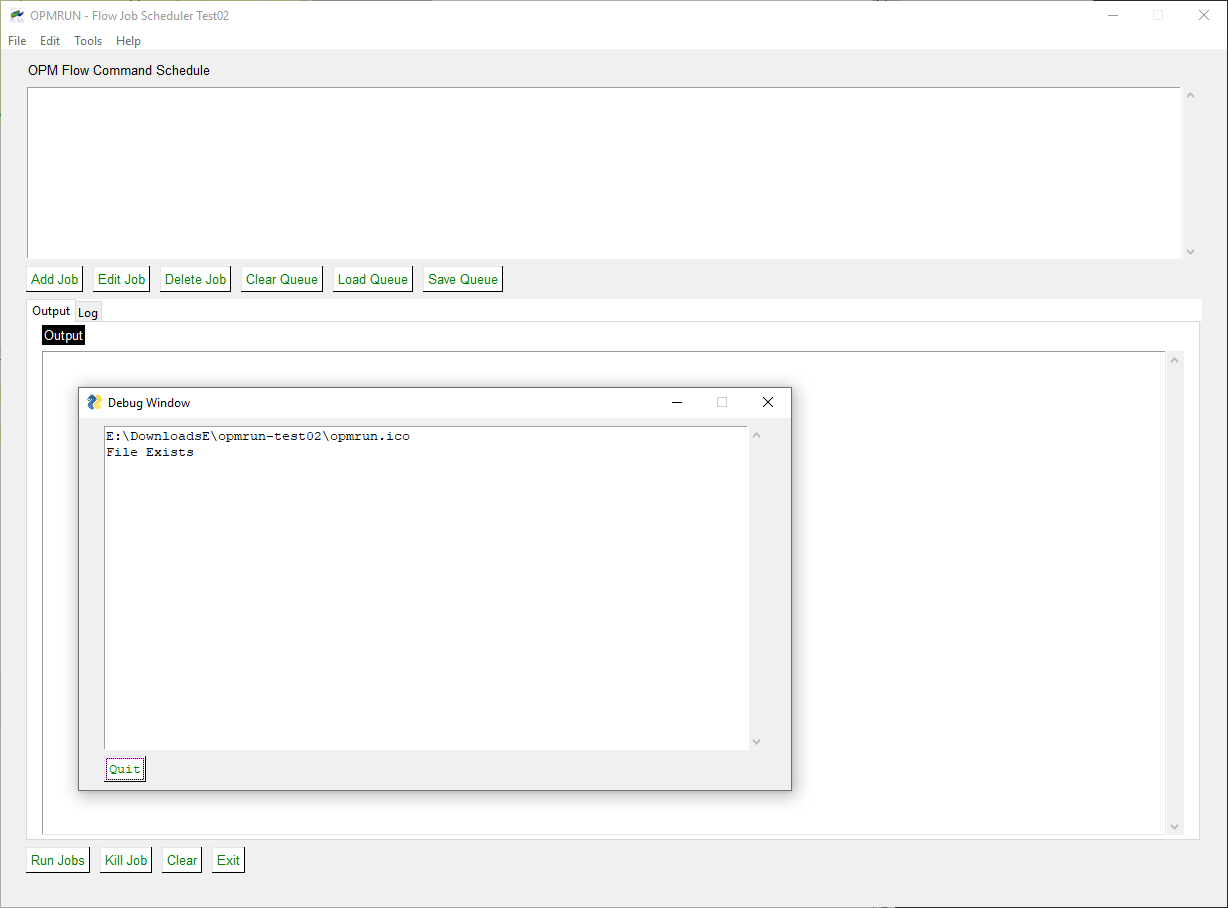Click Debug Window scrollbar down arrow
The width and height of the screenshot is (1228, 908).
tap(756, 742)
